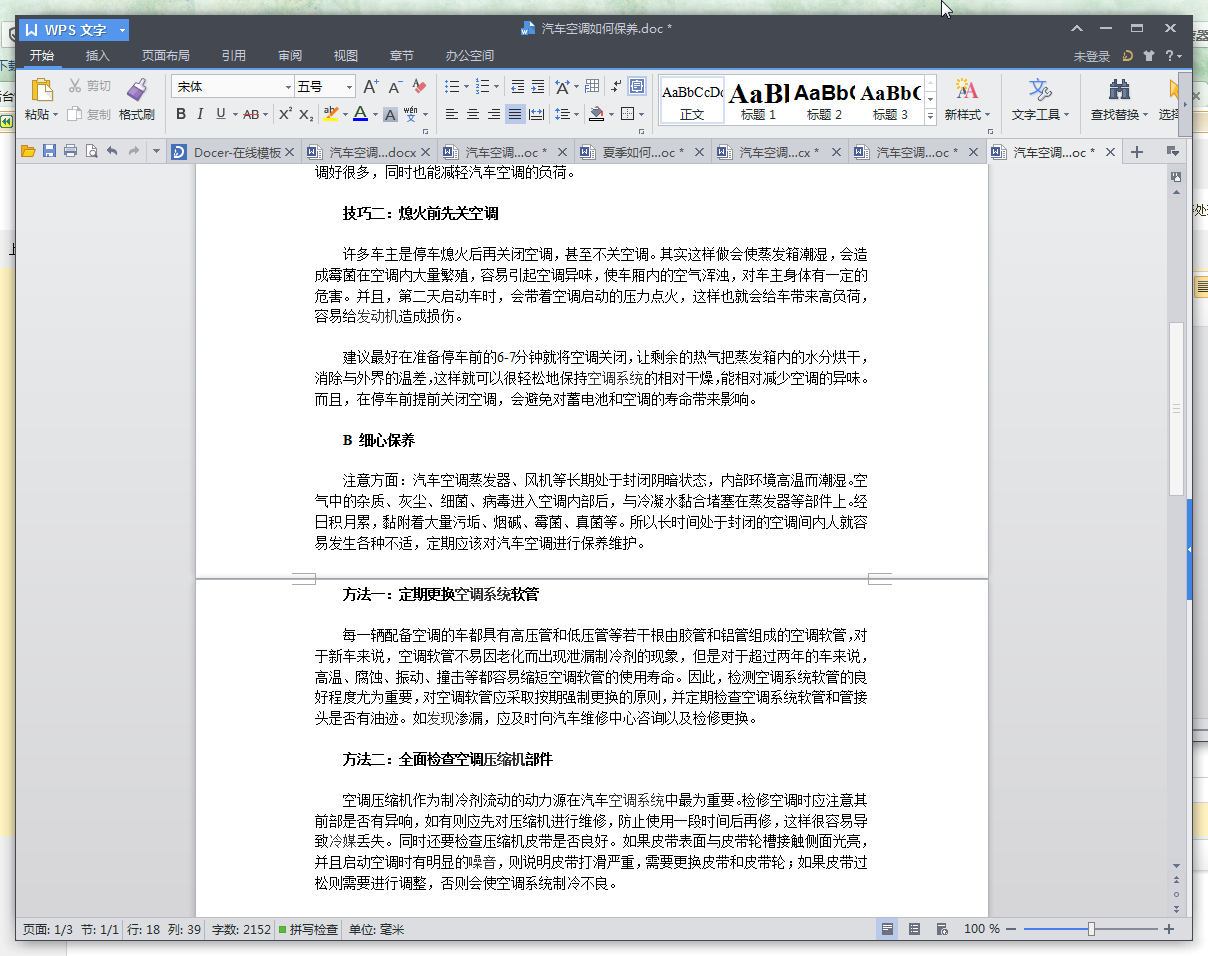This screenshot has height=956, width=1208.
Task: Toggle character shading A button
Action: pos(390,114)
